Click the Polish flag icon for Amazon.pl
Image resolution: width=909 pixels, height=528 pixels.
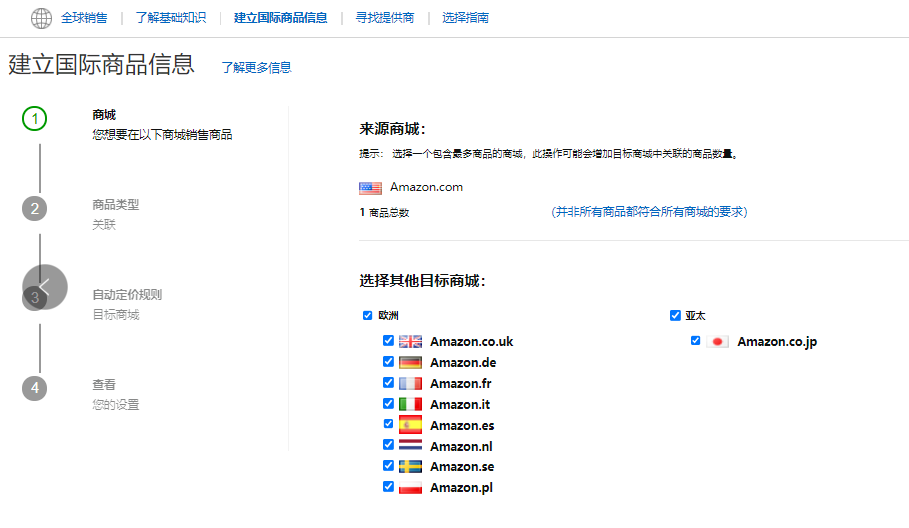(410, 487)
